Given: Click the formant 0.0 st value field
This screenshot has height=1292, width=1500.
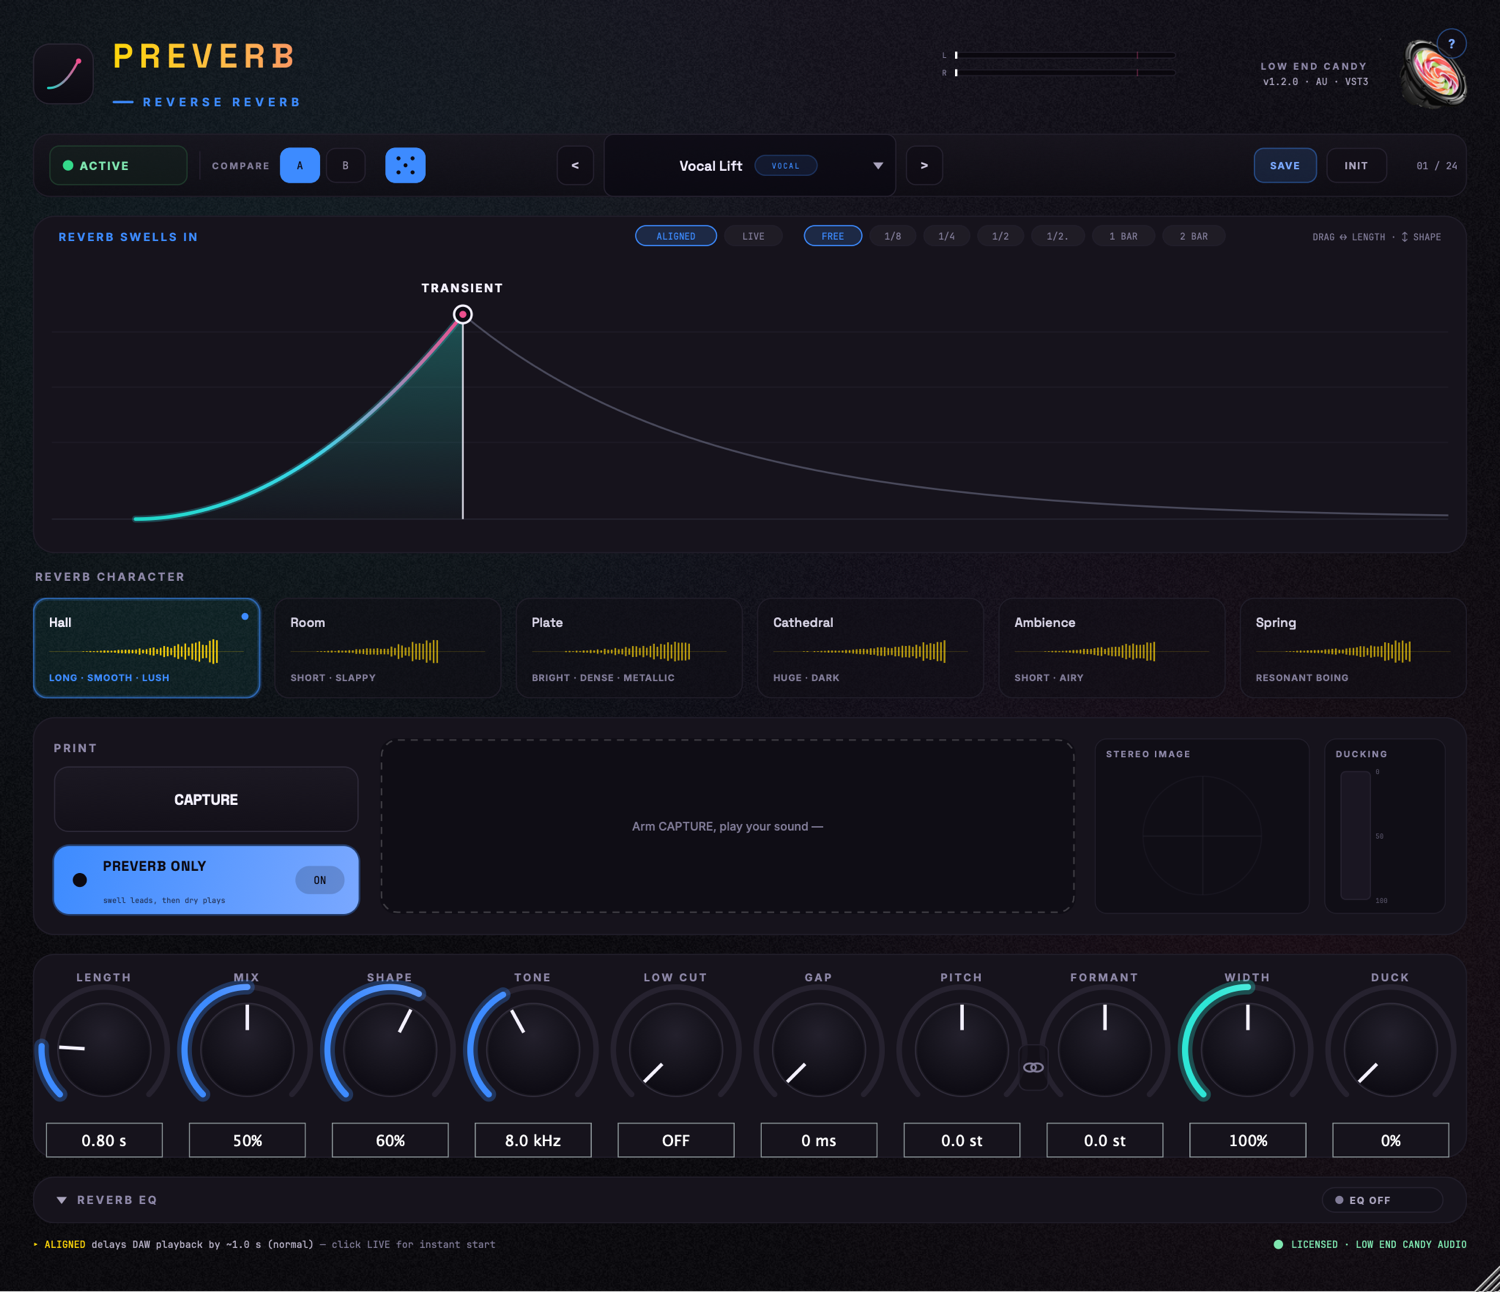Looking at the screenshot, I should 1105,1140.
